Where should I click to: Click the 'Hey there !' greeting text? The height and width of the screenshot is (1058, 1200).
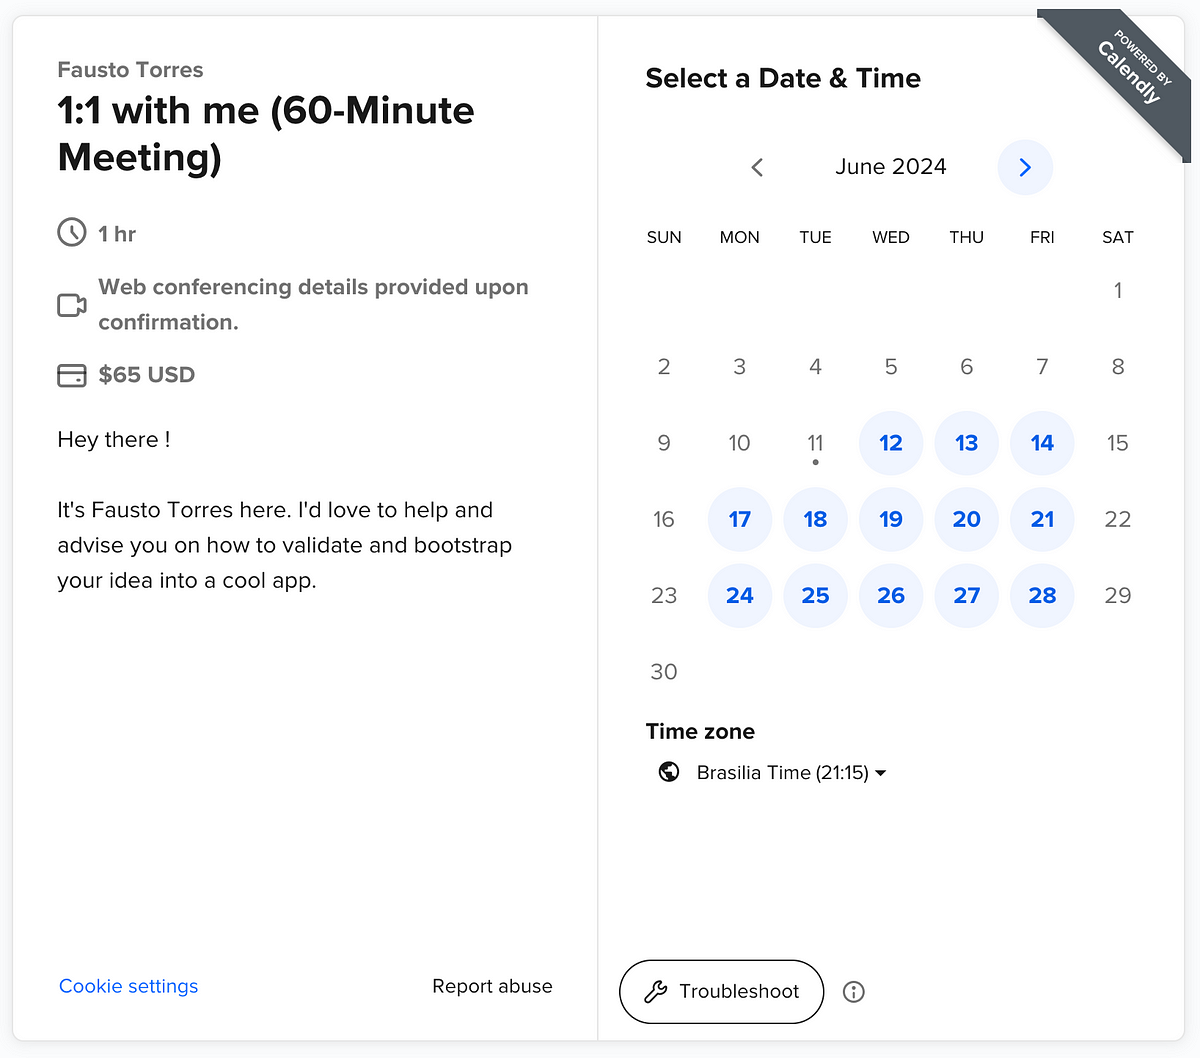point(114,440)
